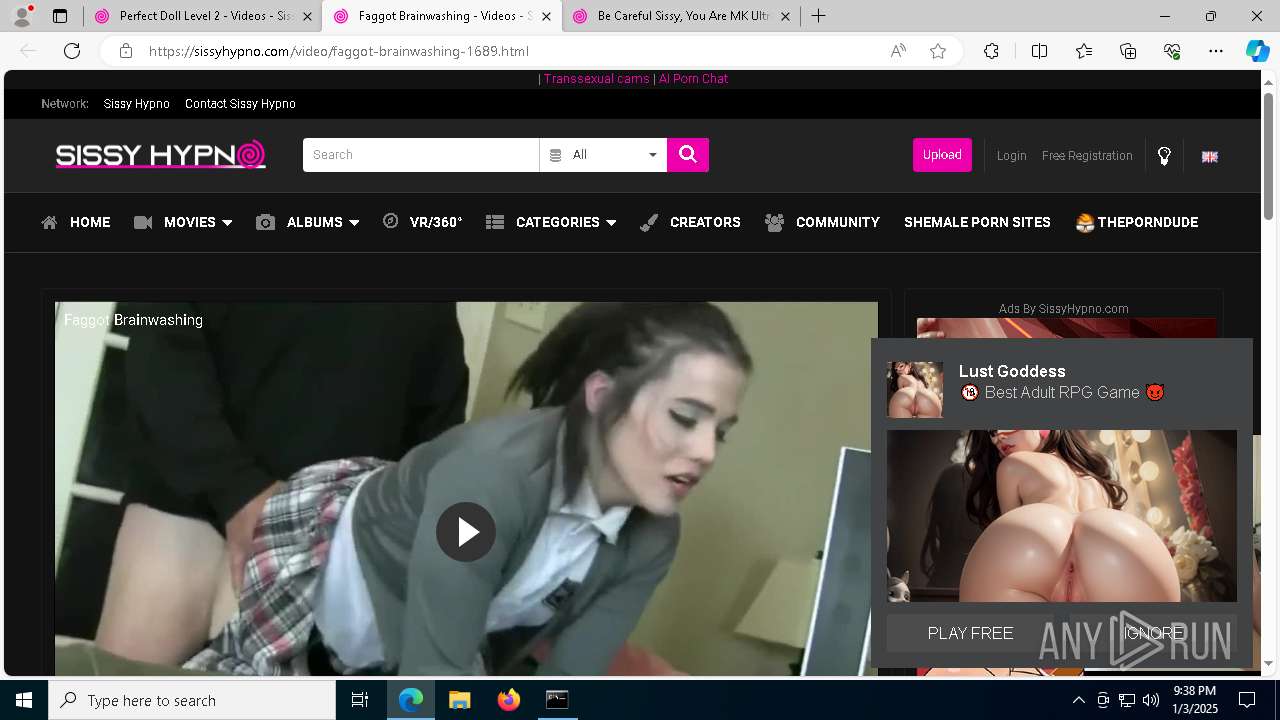
Task: Open the network tray icon
Action: pyautogui.click(x=1127, y=700)
